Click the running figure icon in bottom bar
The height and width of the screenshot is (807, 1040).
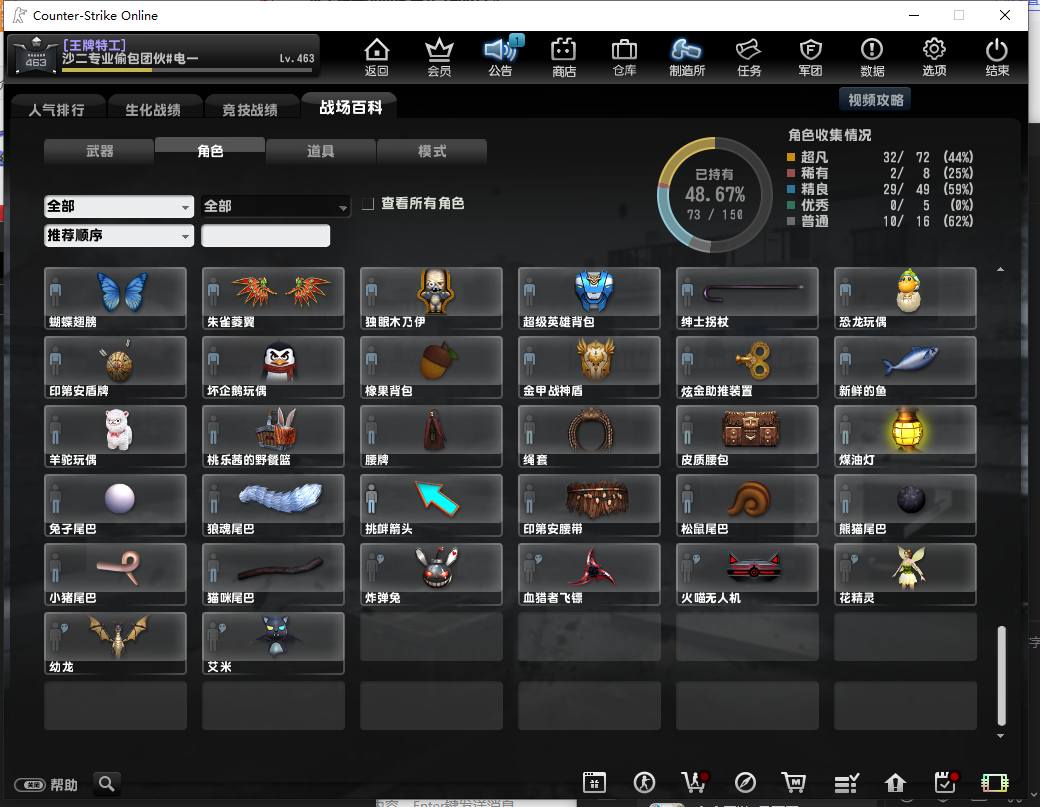(644, 783)
